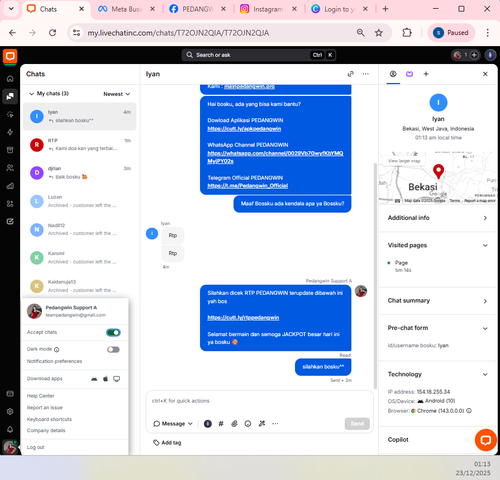This screenshot has height=480, width=500.
Task: Add a panel with the plus tab
Action: pyautogui.click(x=426, y=74)
